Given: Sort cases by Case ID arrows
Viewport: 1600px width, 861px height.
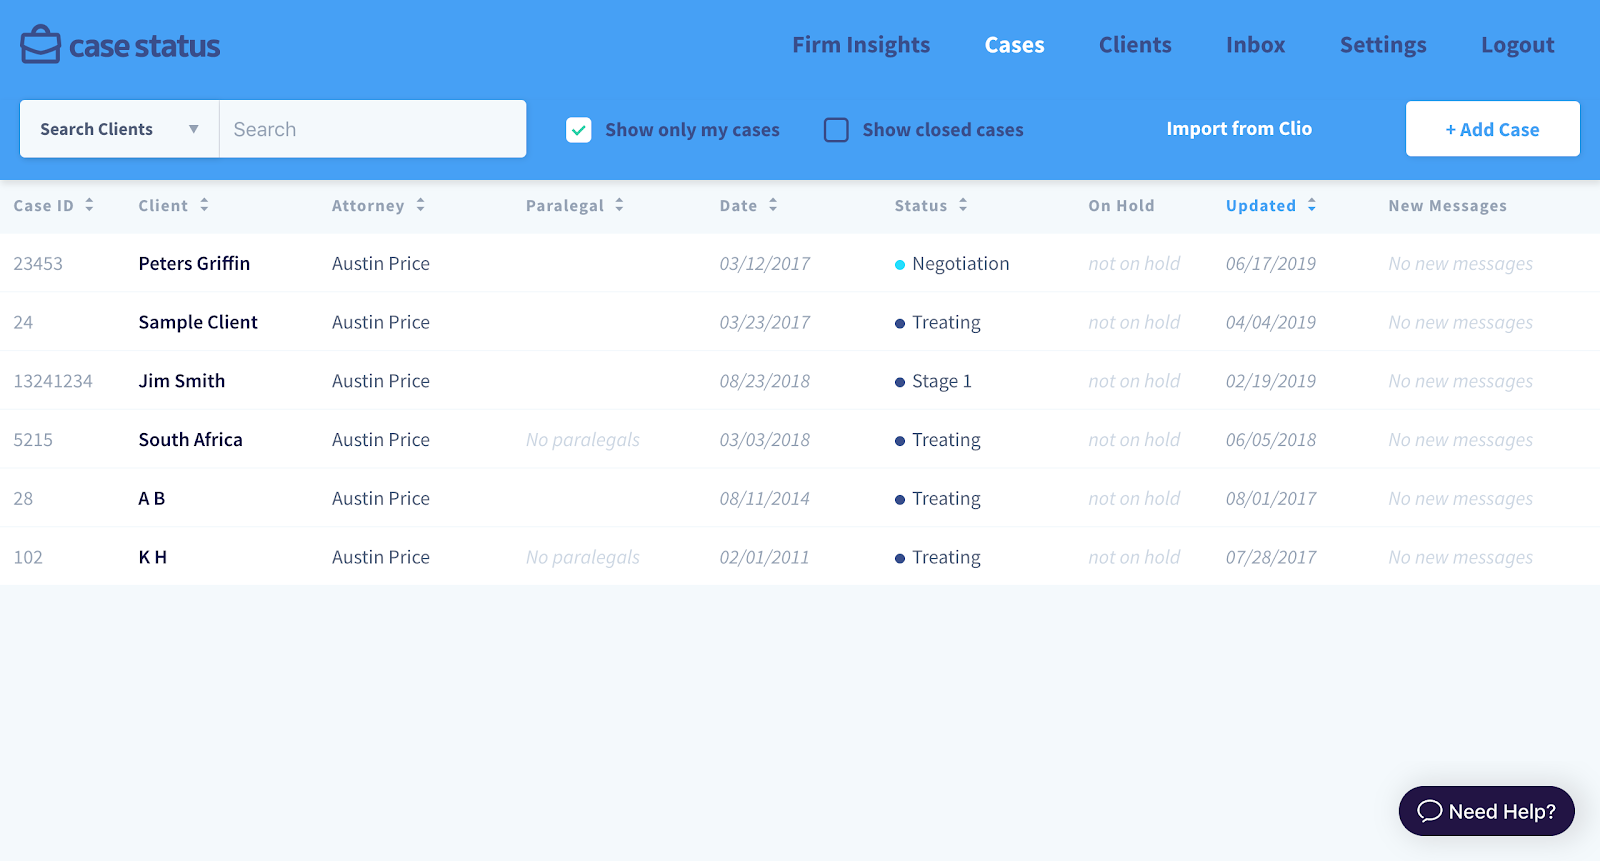Looking at the screenshot, I should [x=89, y=205].
